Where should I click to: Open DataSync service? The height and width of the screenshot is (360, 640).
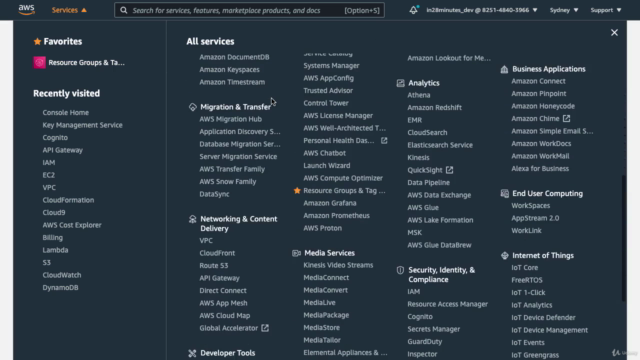pos(214,194)
